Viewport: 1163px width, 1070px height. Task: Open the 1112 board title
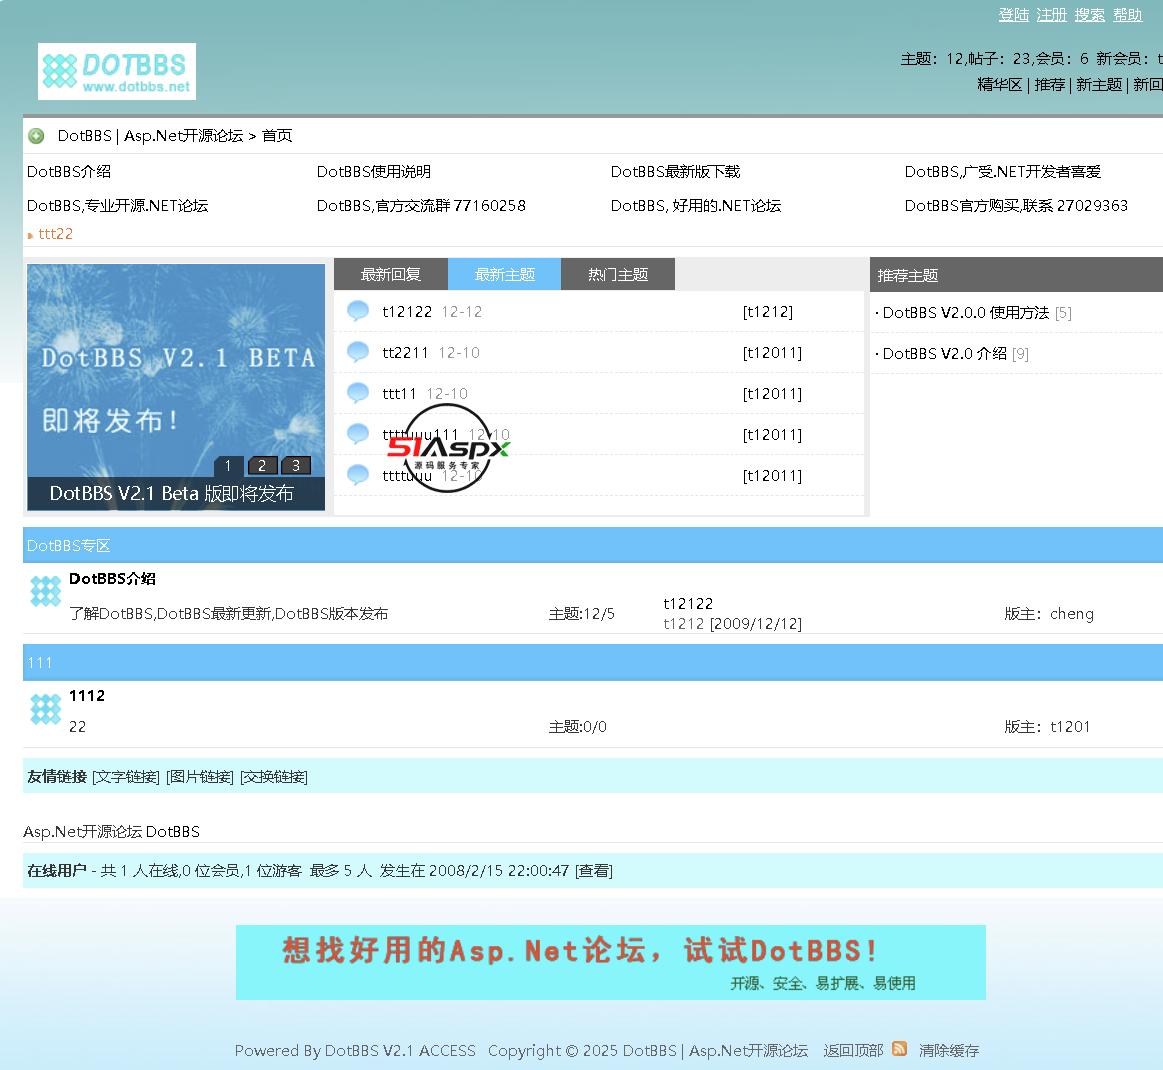point(87,696)
